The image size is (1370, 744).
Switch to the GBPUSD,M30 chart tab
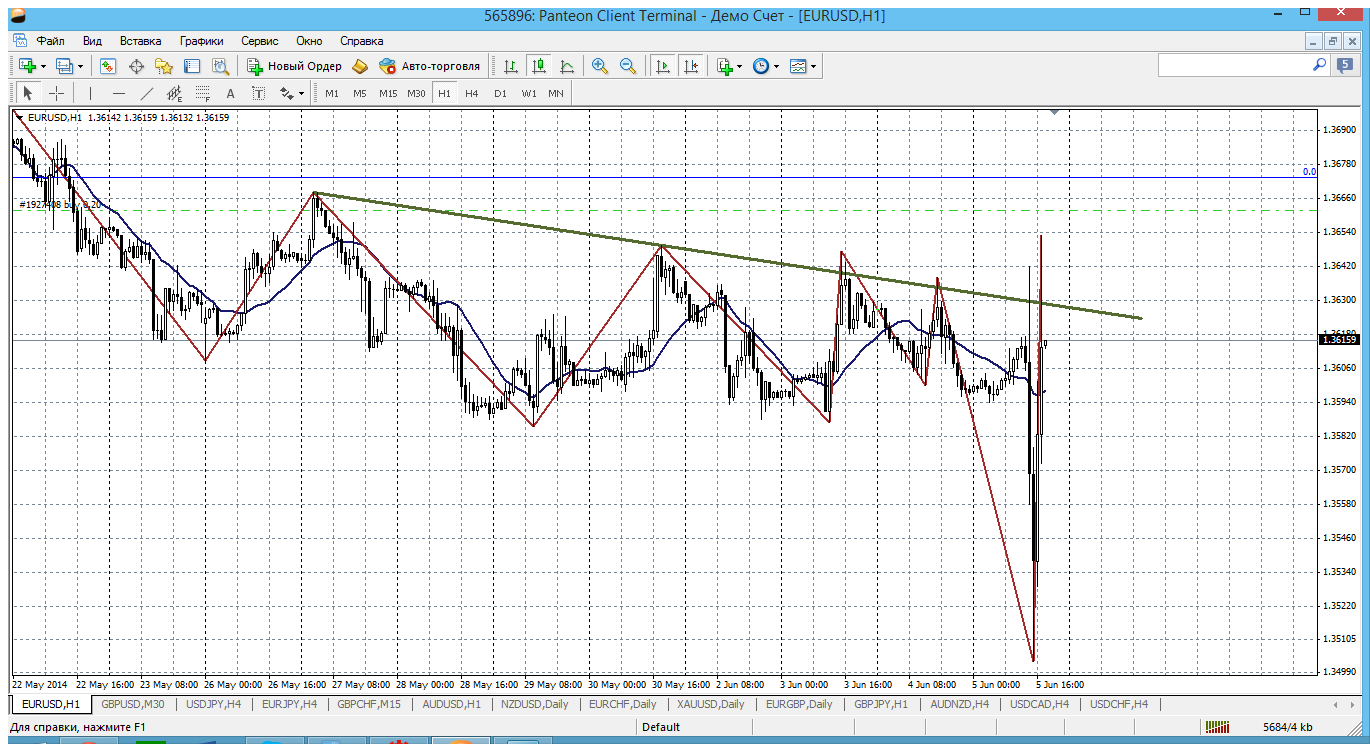pos(132,704)
